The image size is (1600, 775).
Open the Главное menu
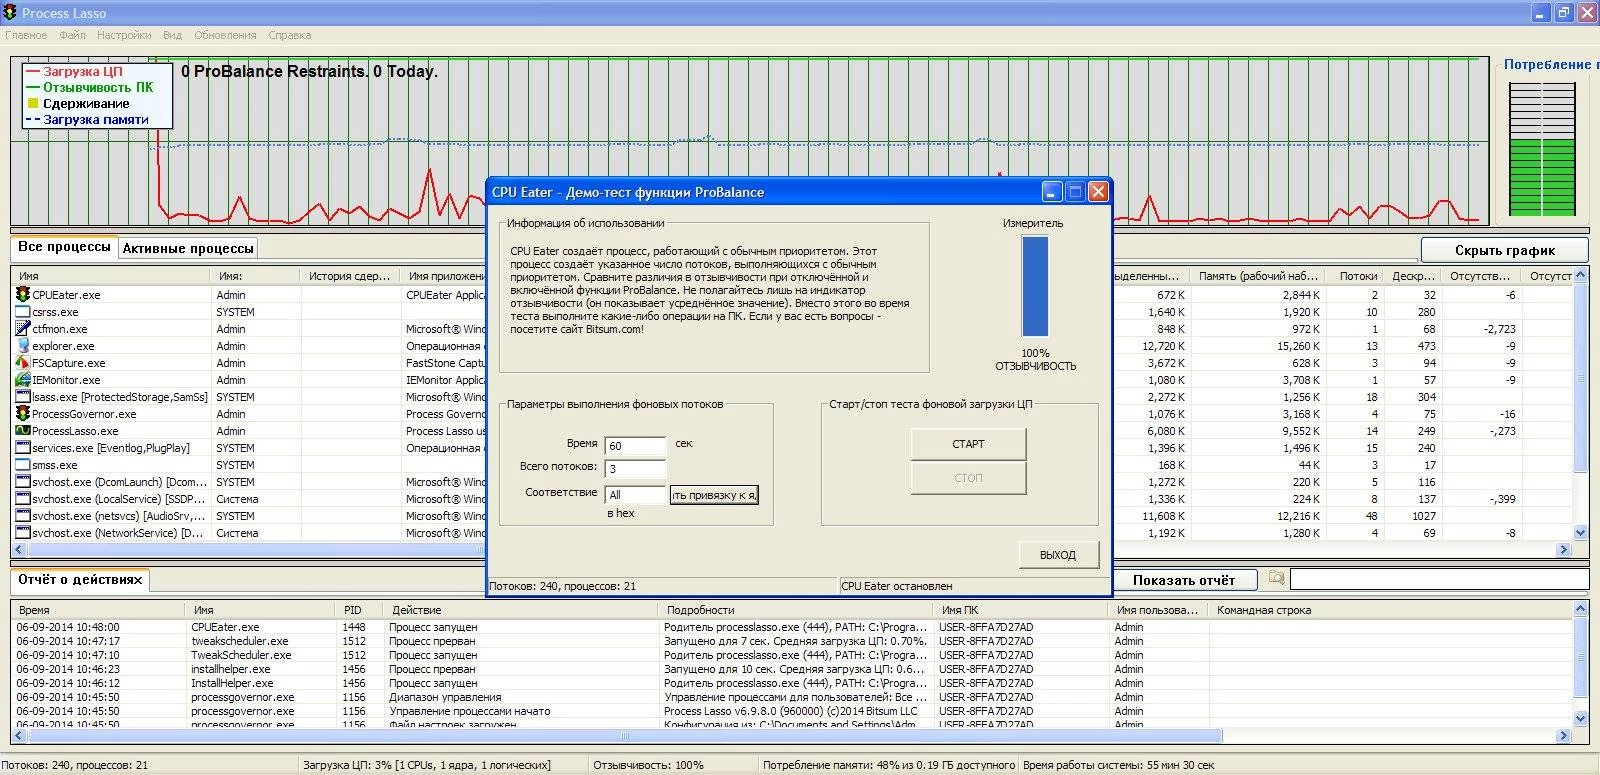26,35
